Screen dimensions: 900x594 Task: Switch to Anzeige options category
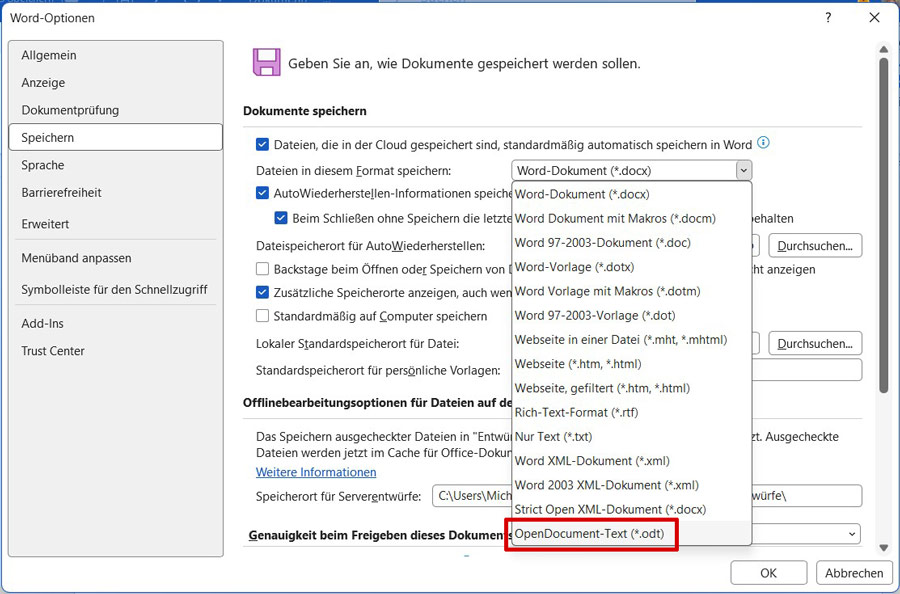(x=115, y=83)
